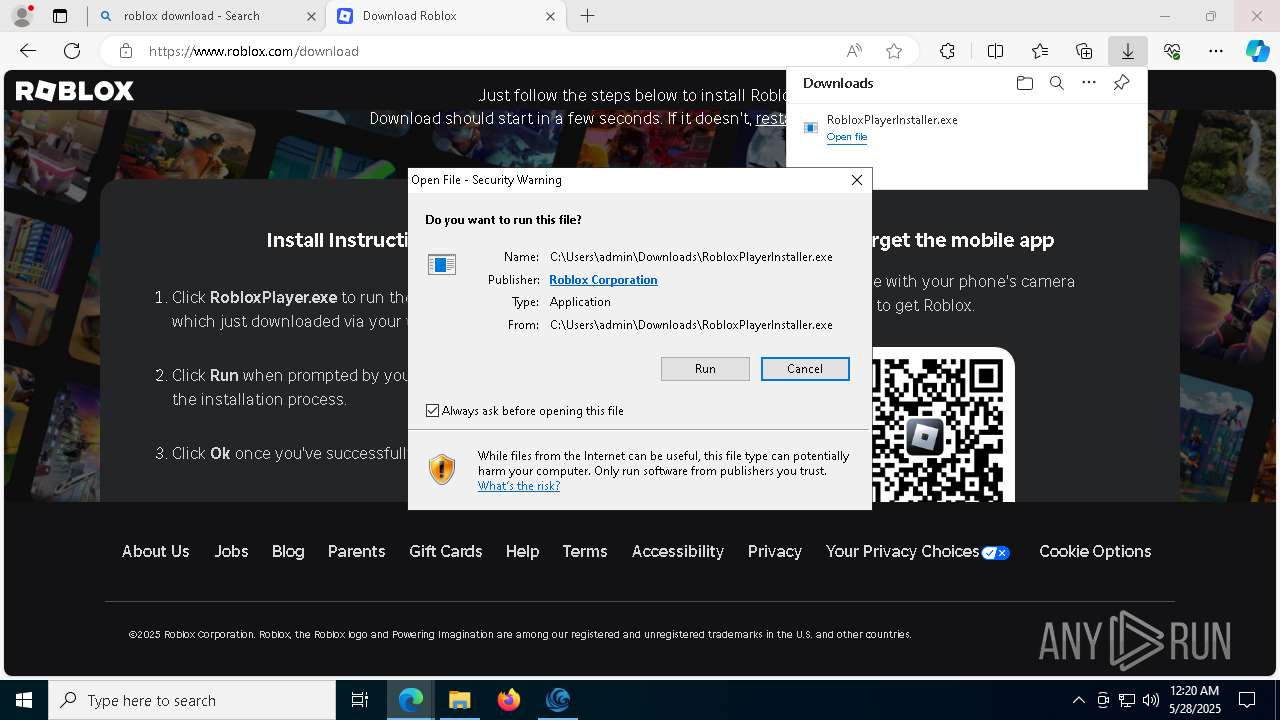Show hidden system tray icons
Image resolution: width=1280 pixels, height=720 pixels.
click(x=1078, y=700)
